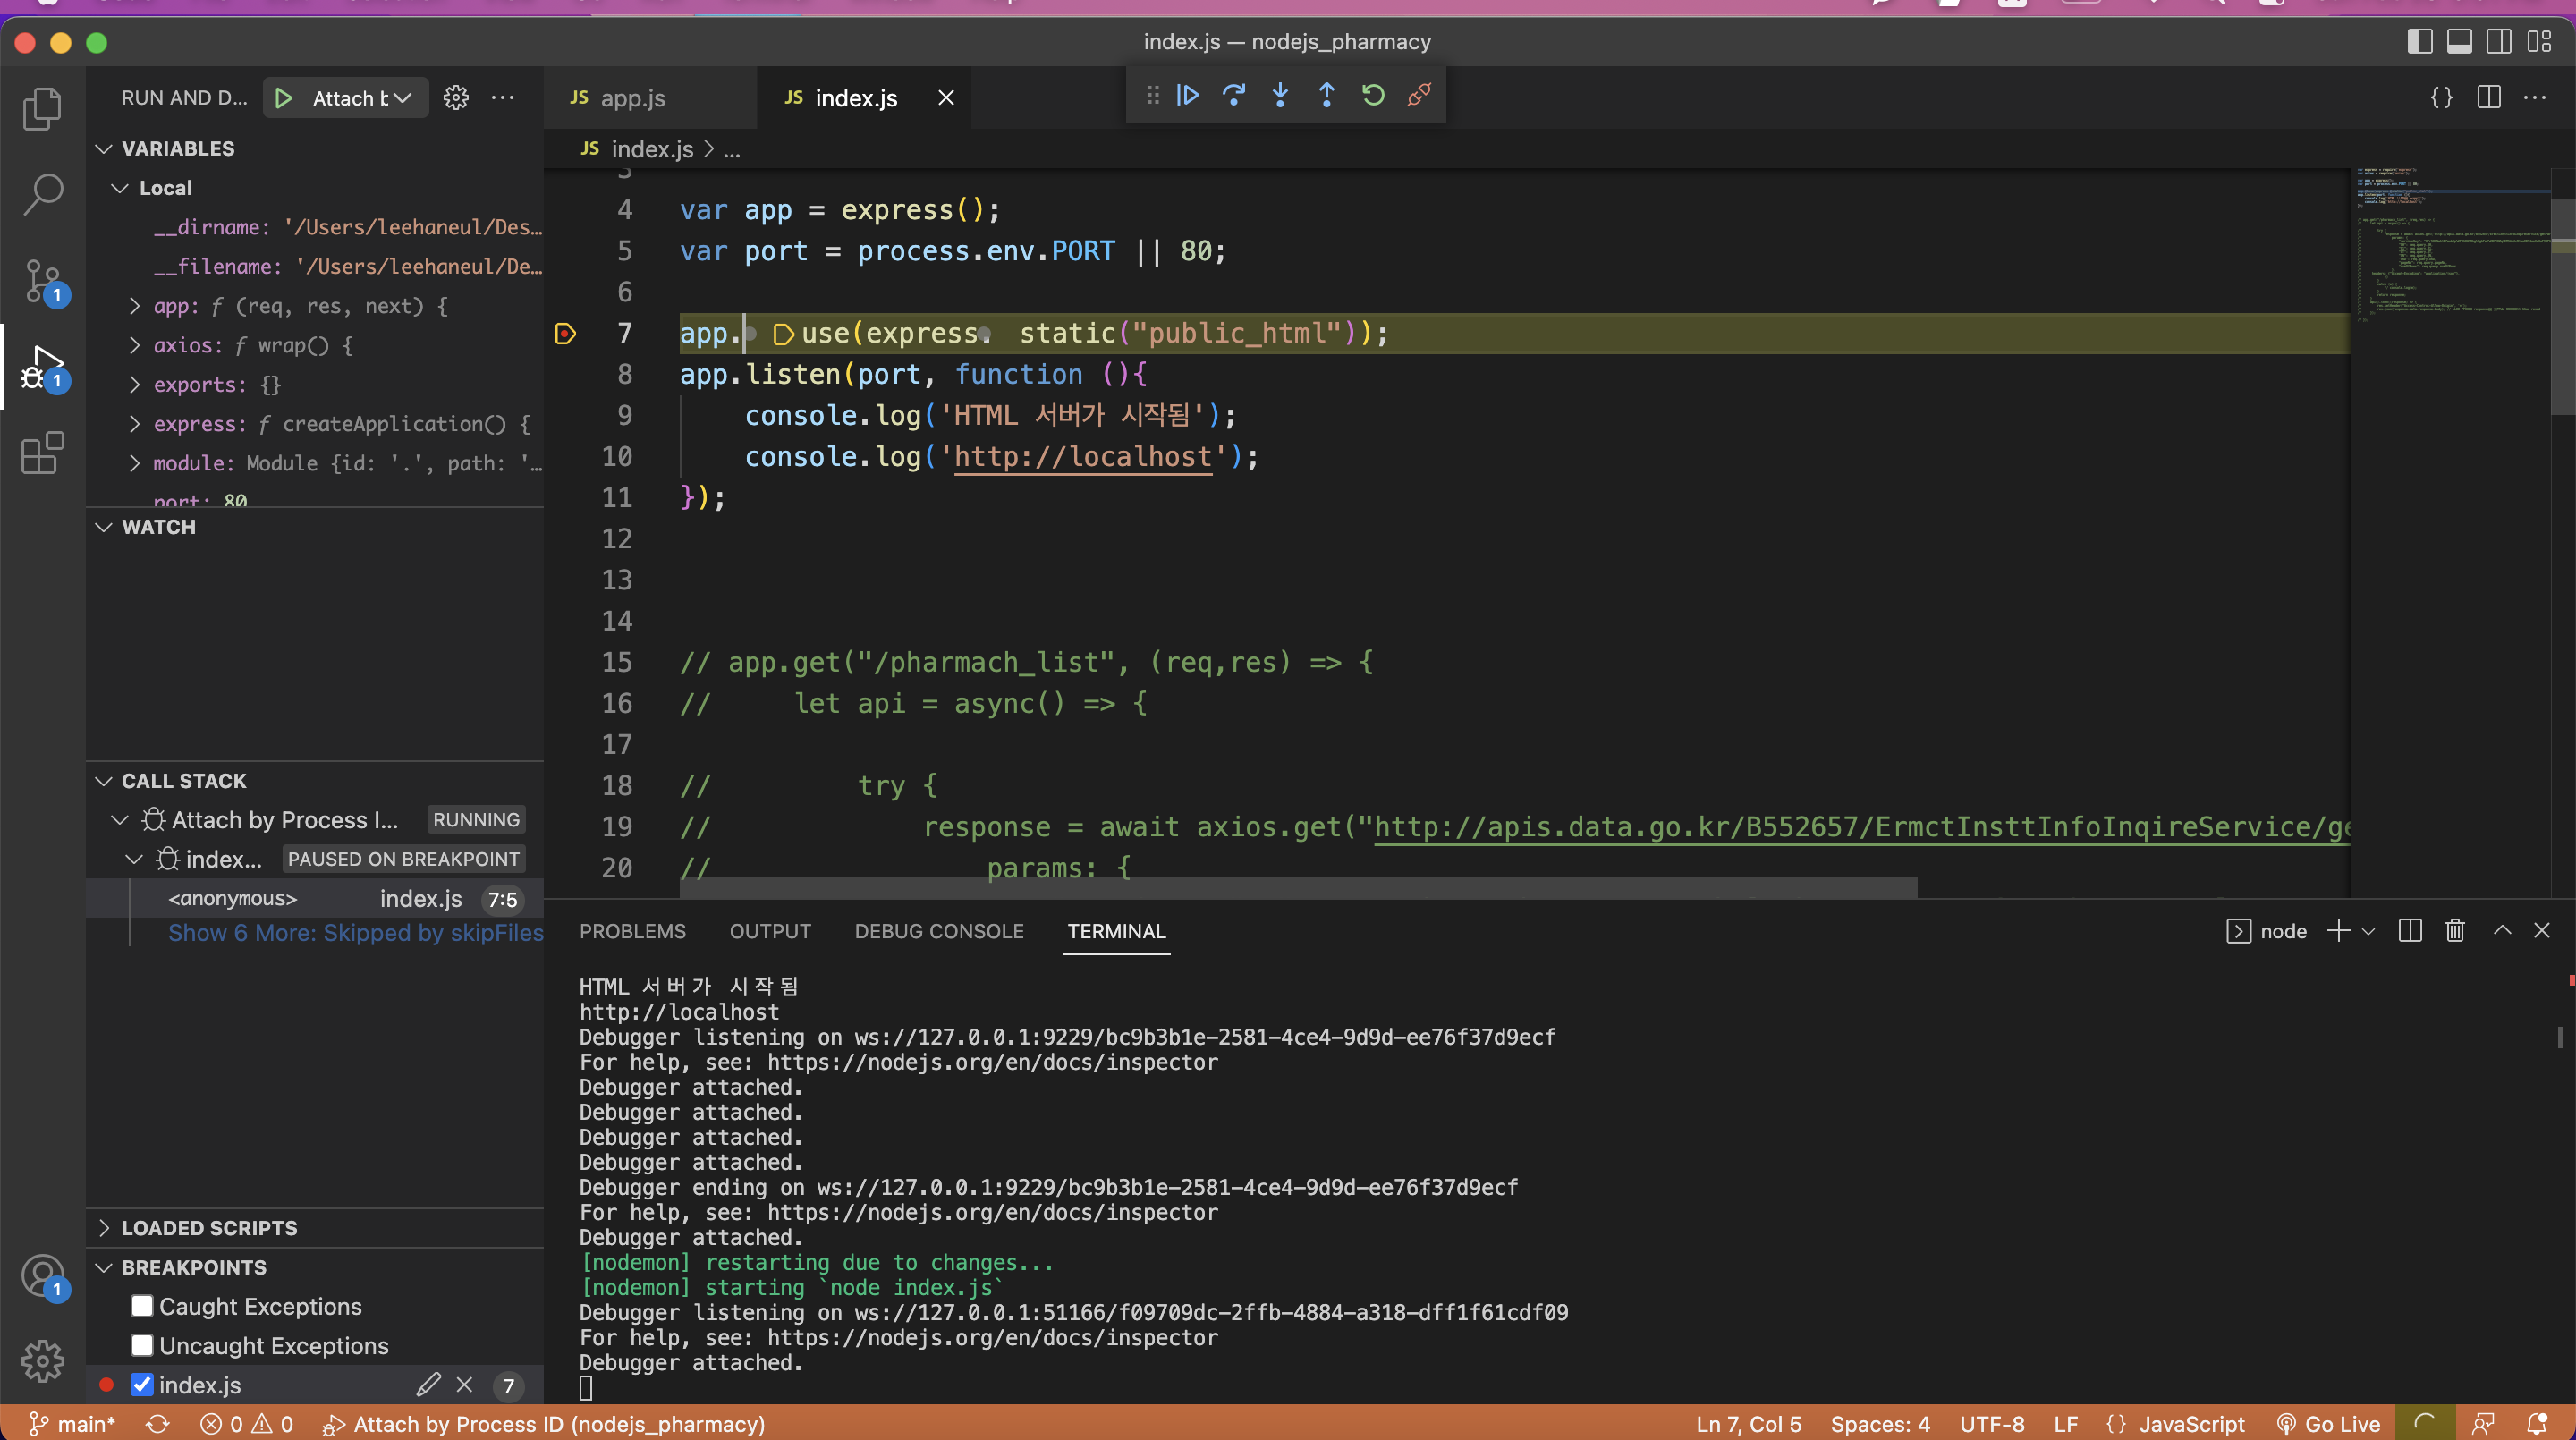Screen dimensions: 2576x1440
Task: Step into in debug toolbar
Action: pos(1280,95)
